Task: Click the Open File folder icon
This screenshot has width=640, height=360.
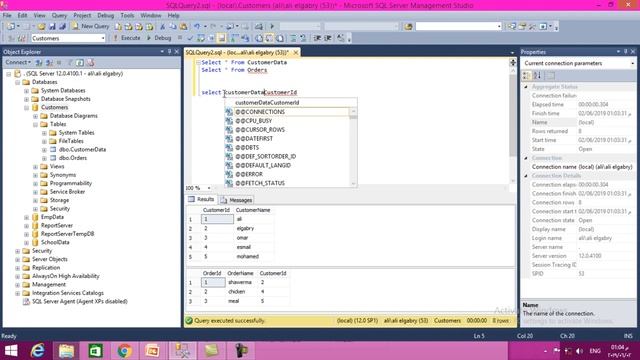Action: coord(42,27)
